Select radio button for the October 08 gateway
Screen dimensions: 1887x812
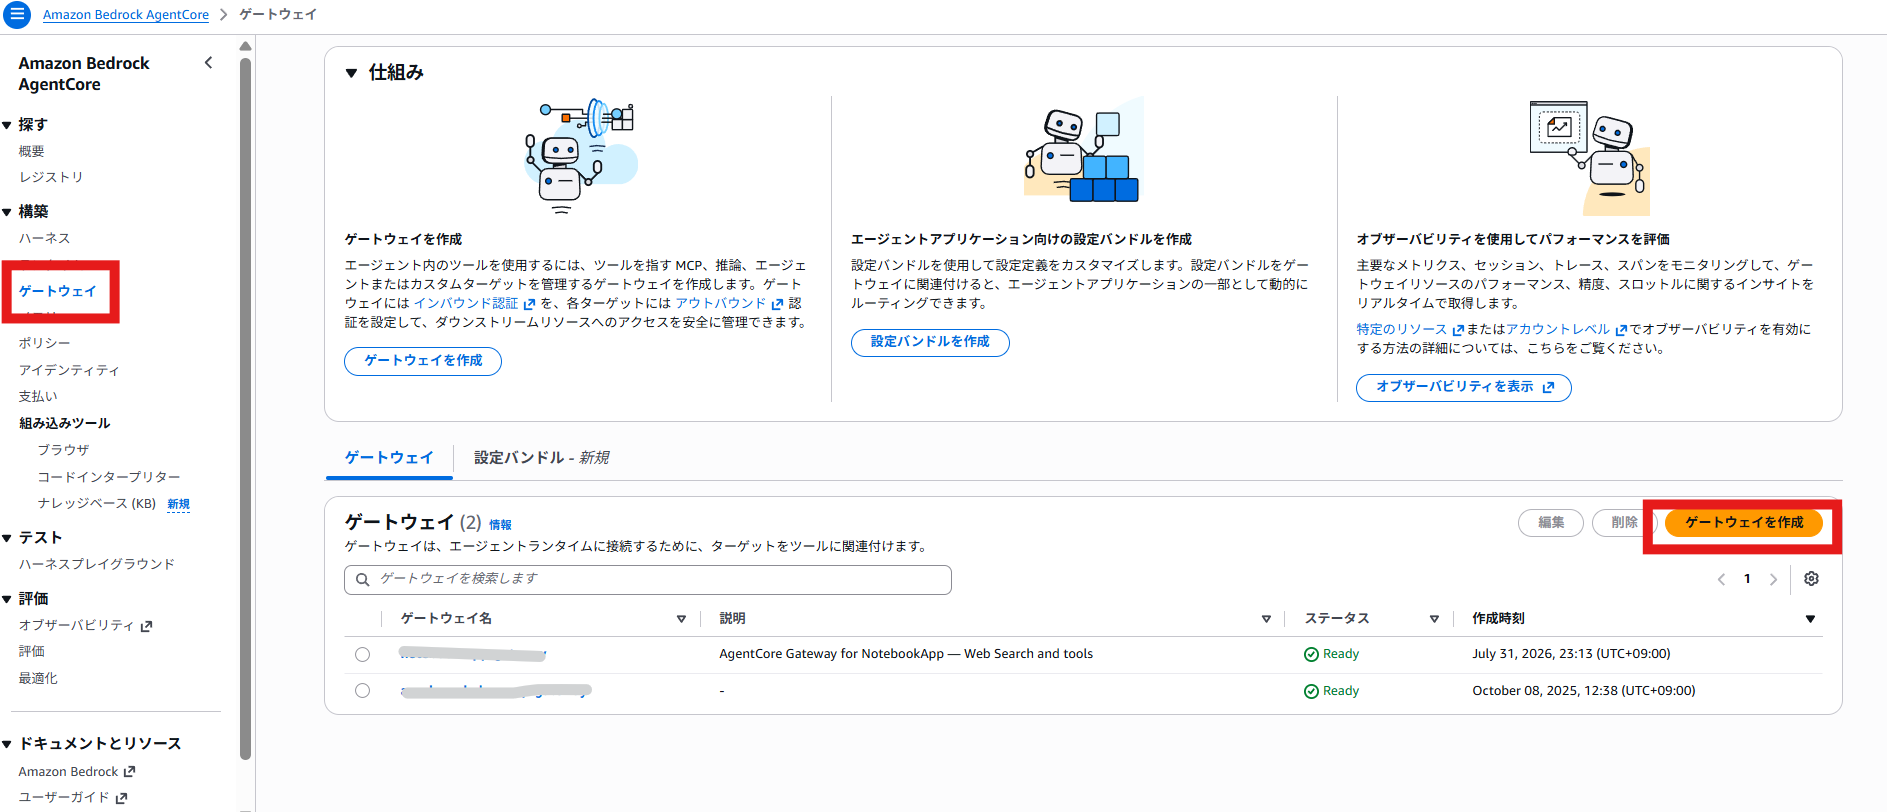(362, 691)
